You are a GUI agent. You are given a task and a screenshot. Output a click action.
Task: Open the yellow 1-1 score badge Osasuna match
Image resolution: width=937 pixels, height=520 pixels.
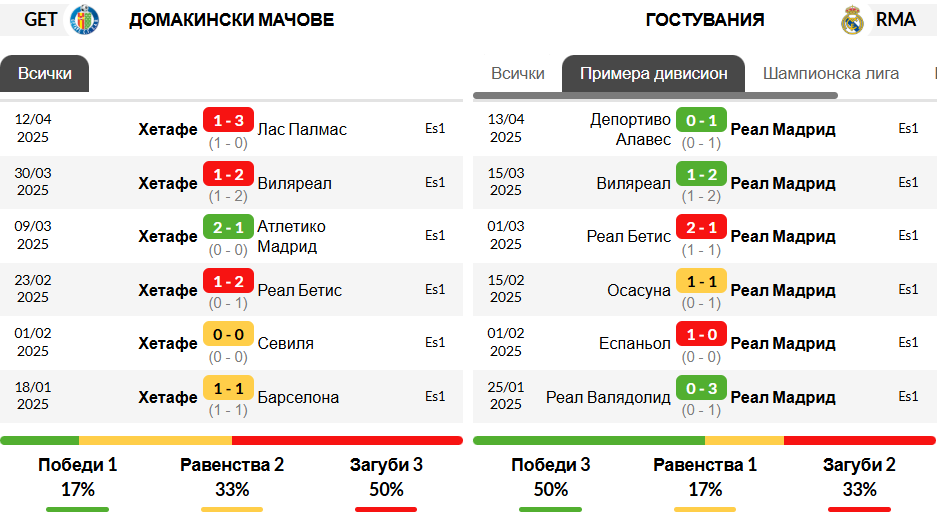click(x=701, y=281)
